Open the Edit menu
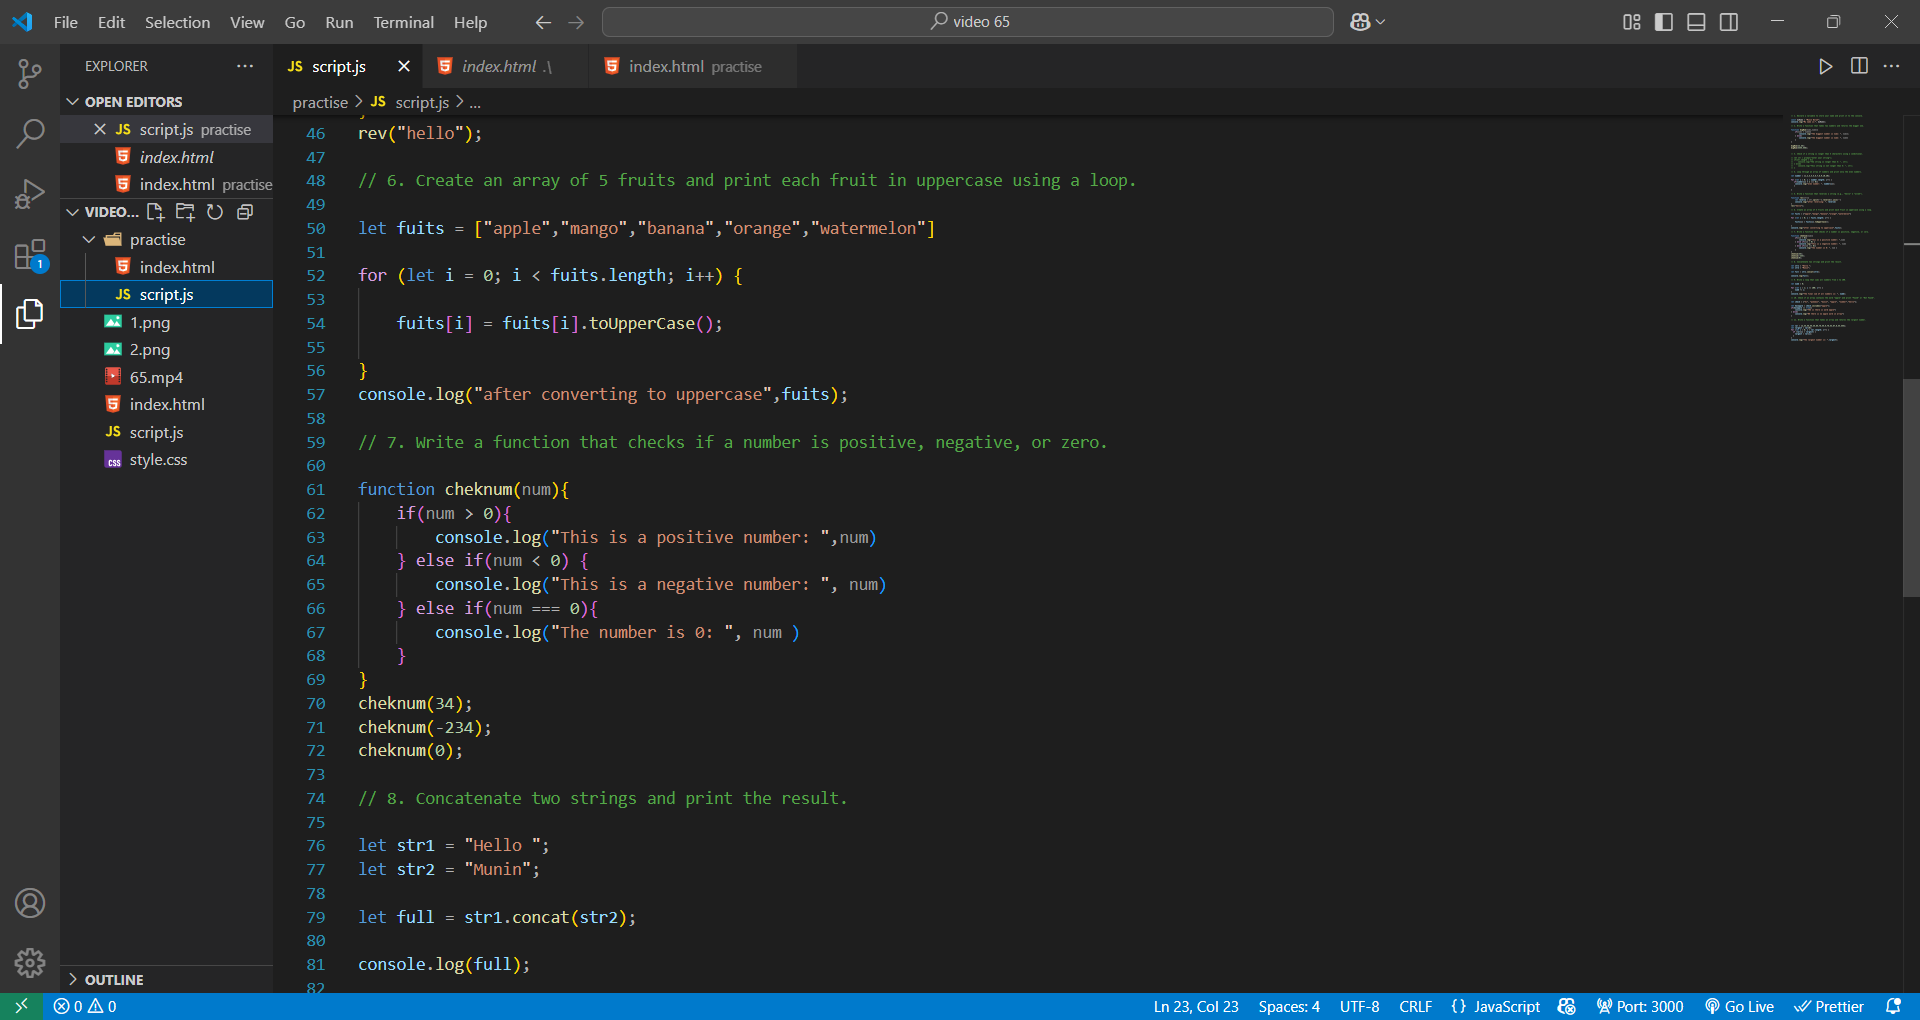Viewport: 1920px width, 1020px height. click(111, 22)
